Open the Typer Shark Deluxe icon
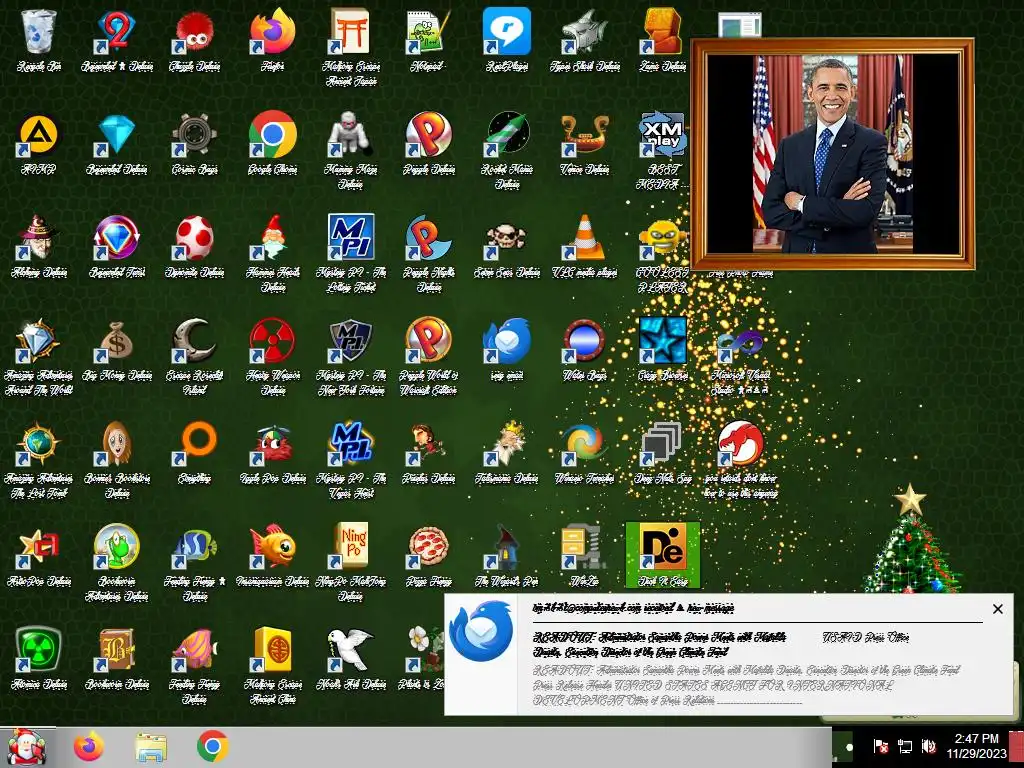The width and height of the screenshot is (1024, 768). 584,31
